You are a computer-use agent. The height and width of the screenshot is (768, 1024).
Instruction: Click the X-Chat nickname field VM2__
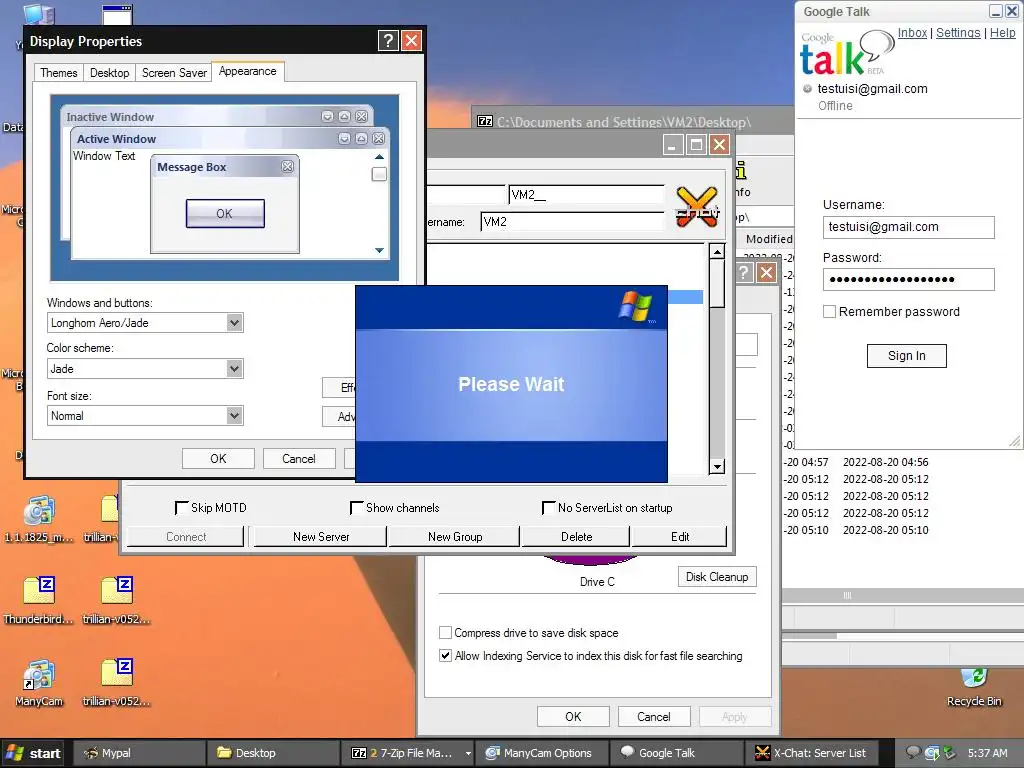tap(586, 195)
